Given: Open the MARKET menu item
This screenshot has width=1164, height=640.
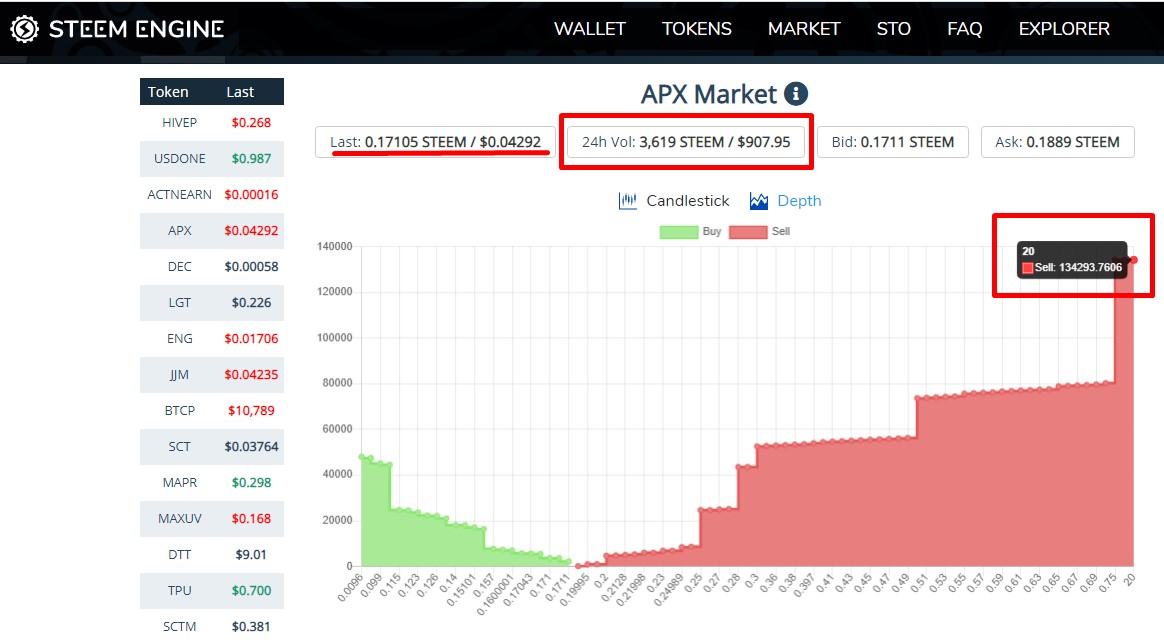Looking at the screenshot, I should pos(804,29).
